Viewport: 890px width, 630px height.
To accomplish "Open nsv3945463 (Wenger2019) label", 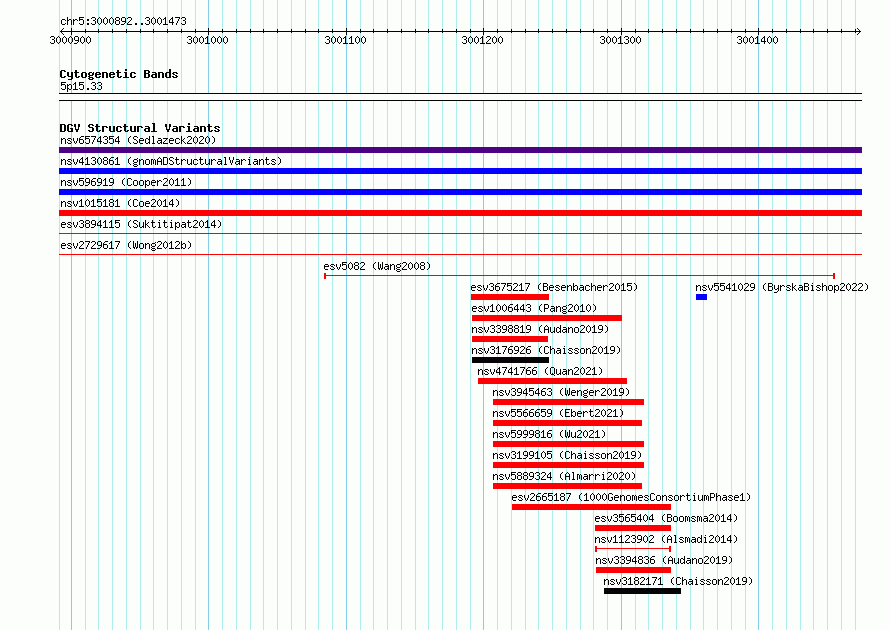I will pyautogui.click(x=561, y=392).
